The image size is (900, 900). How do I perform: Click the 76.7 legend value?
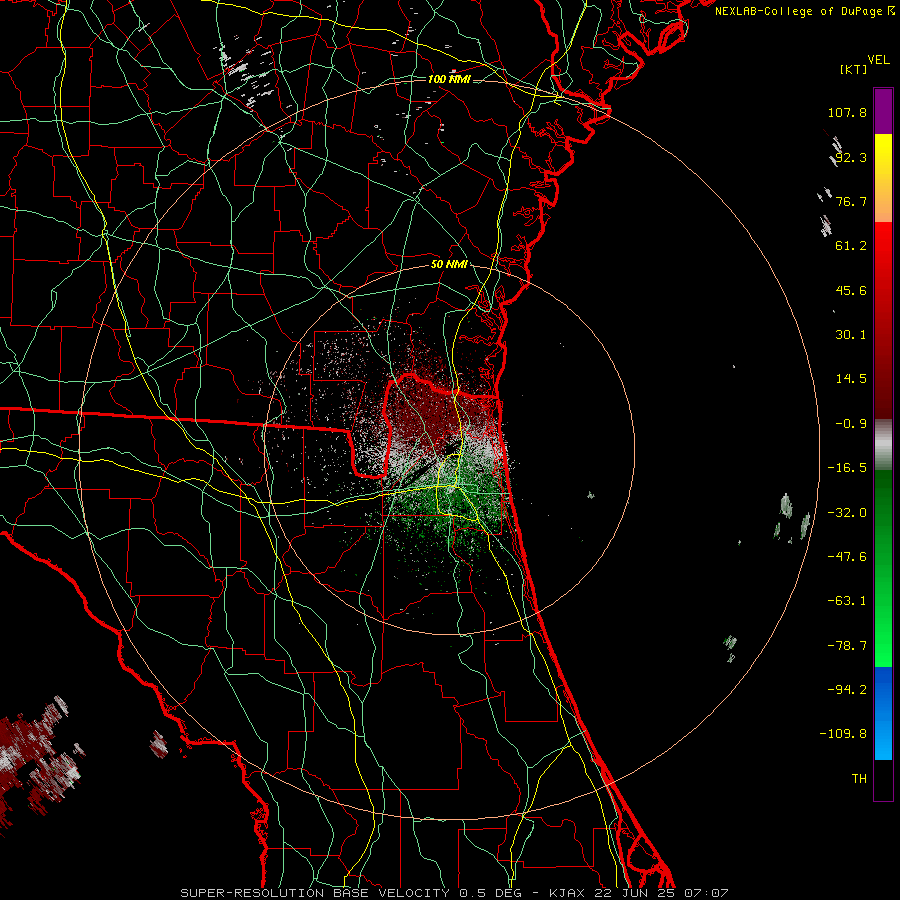pos(851,201)
